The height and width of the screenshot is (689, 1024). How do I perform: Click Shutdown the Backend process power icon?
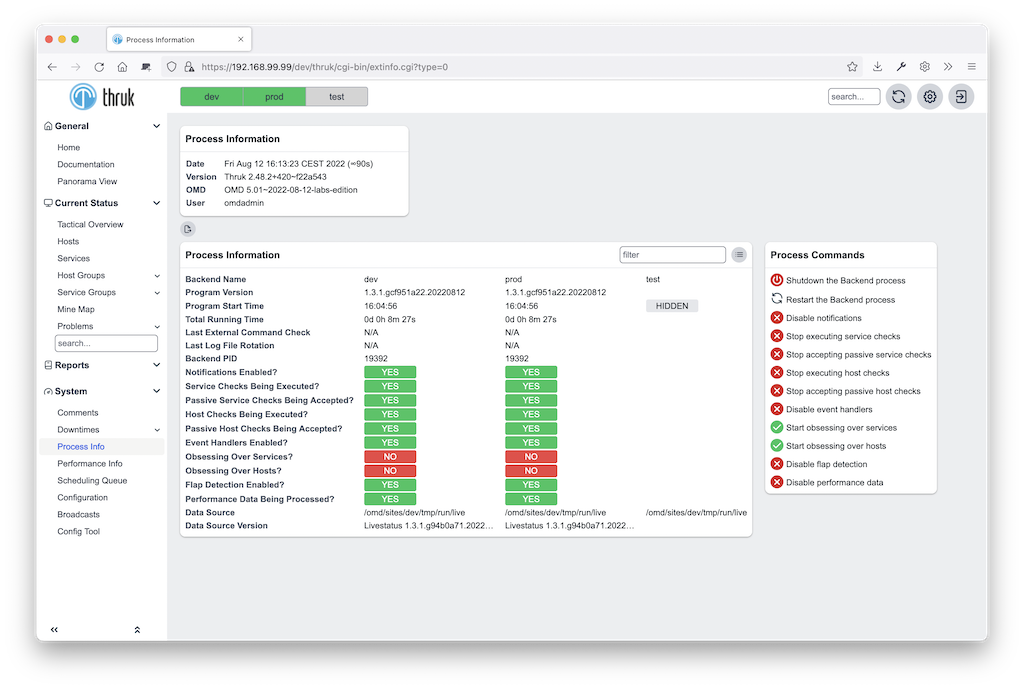click(x=776, y=280)
